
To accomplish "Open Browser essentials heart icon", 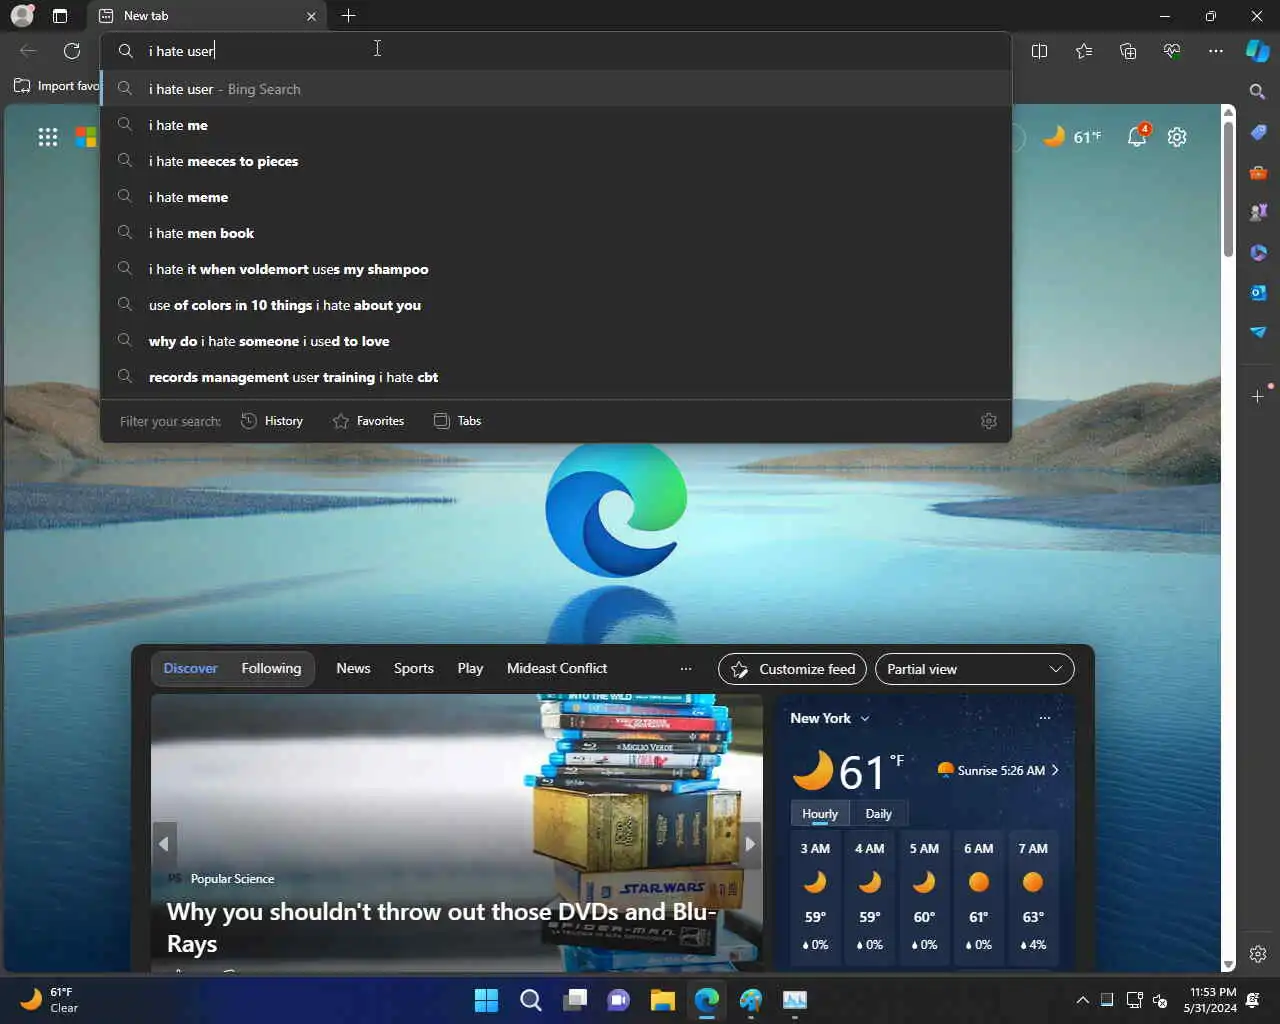I will pos(1172,51).
